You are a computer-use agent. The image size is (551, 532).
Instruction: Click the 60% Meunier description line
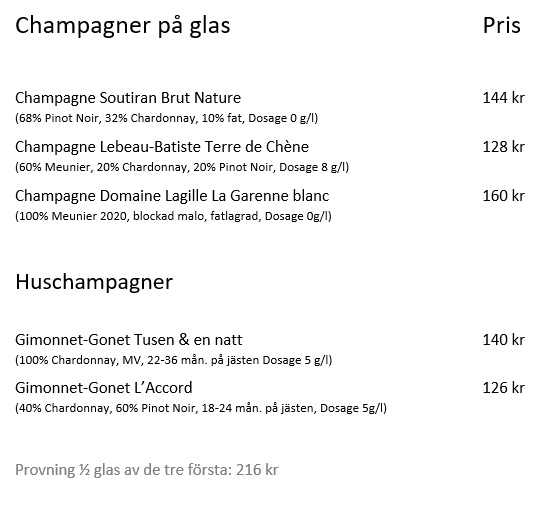(182, 167)
